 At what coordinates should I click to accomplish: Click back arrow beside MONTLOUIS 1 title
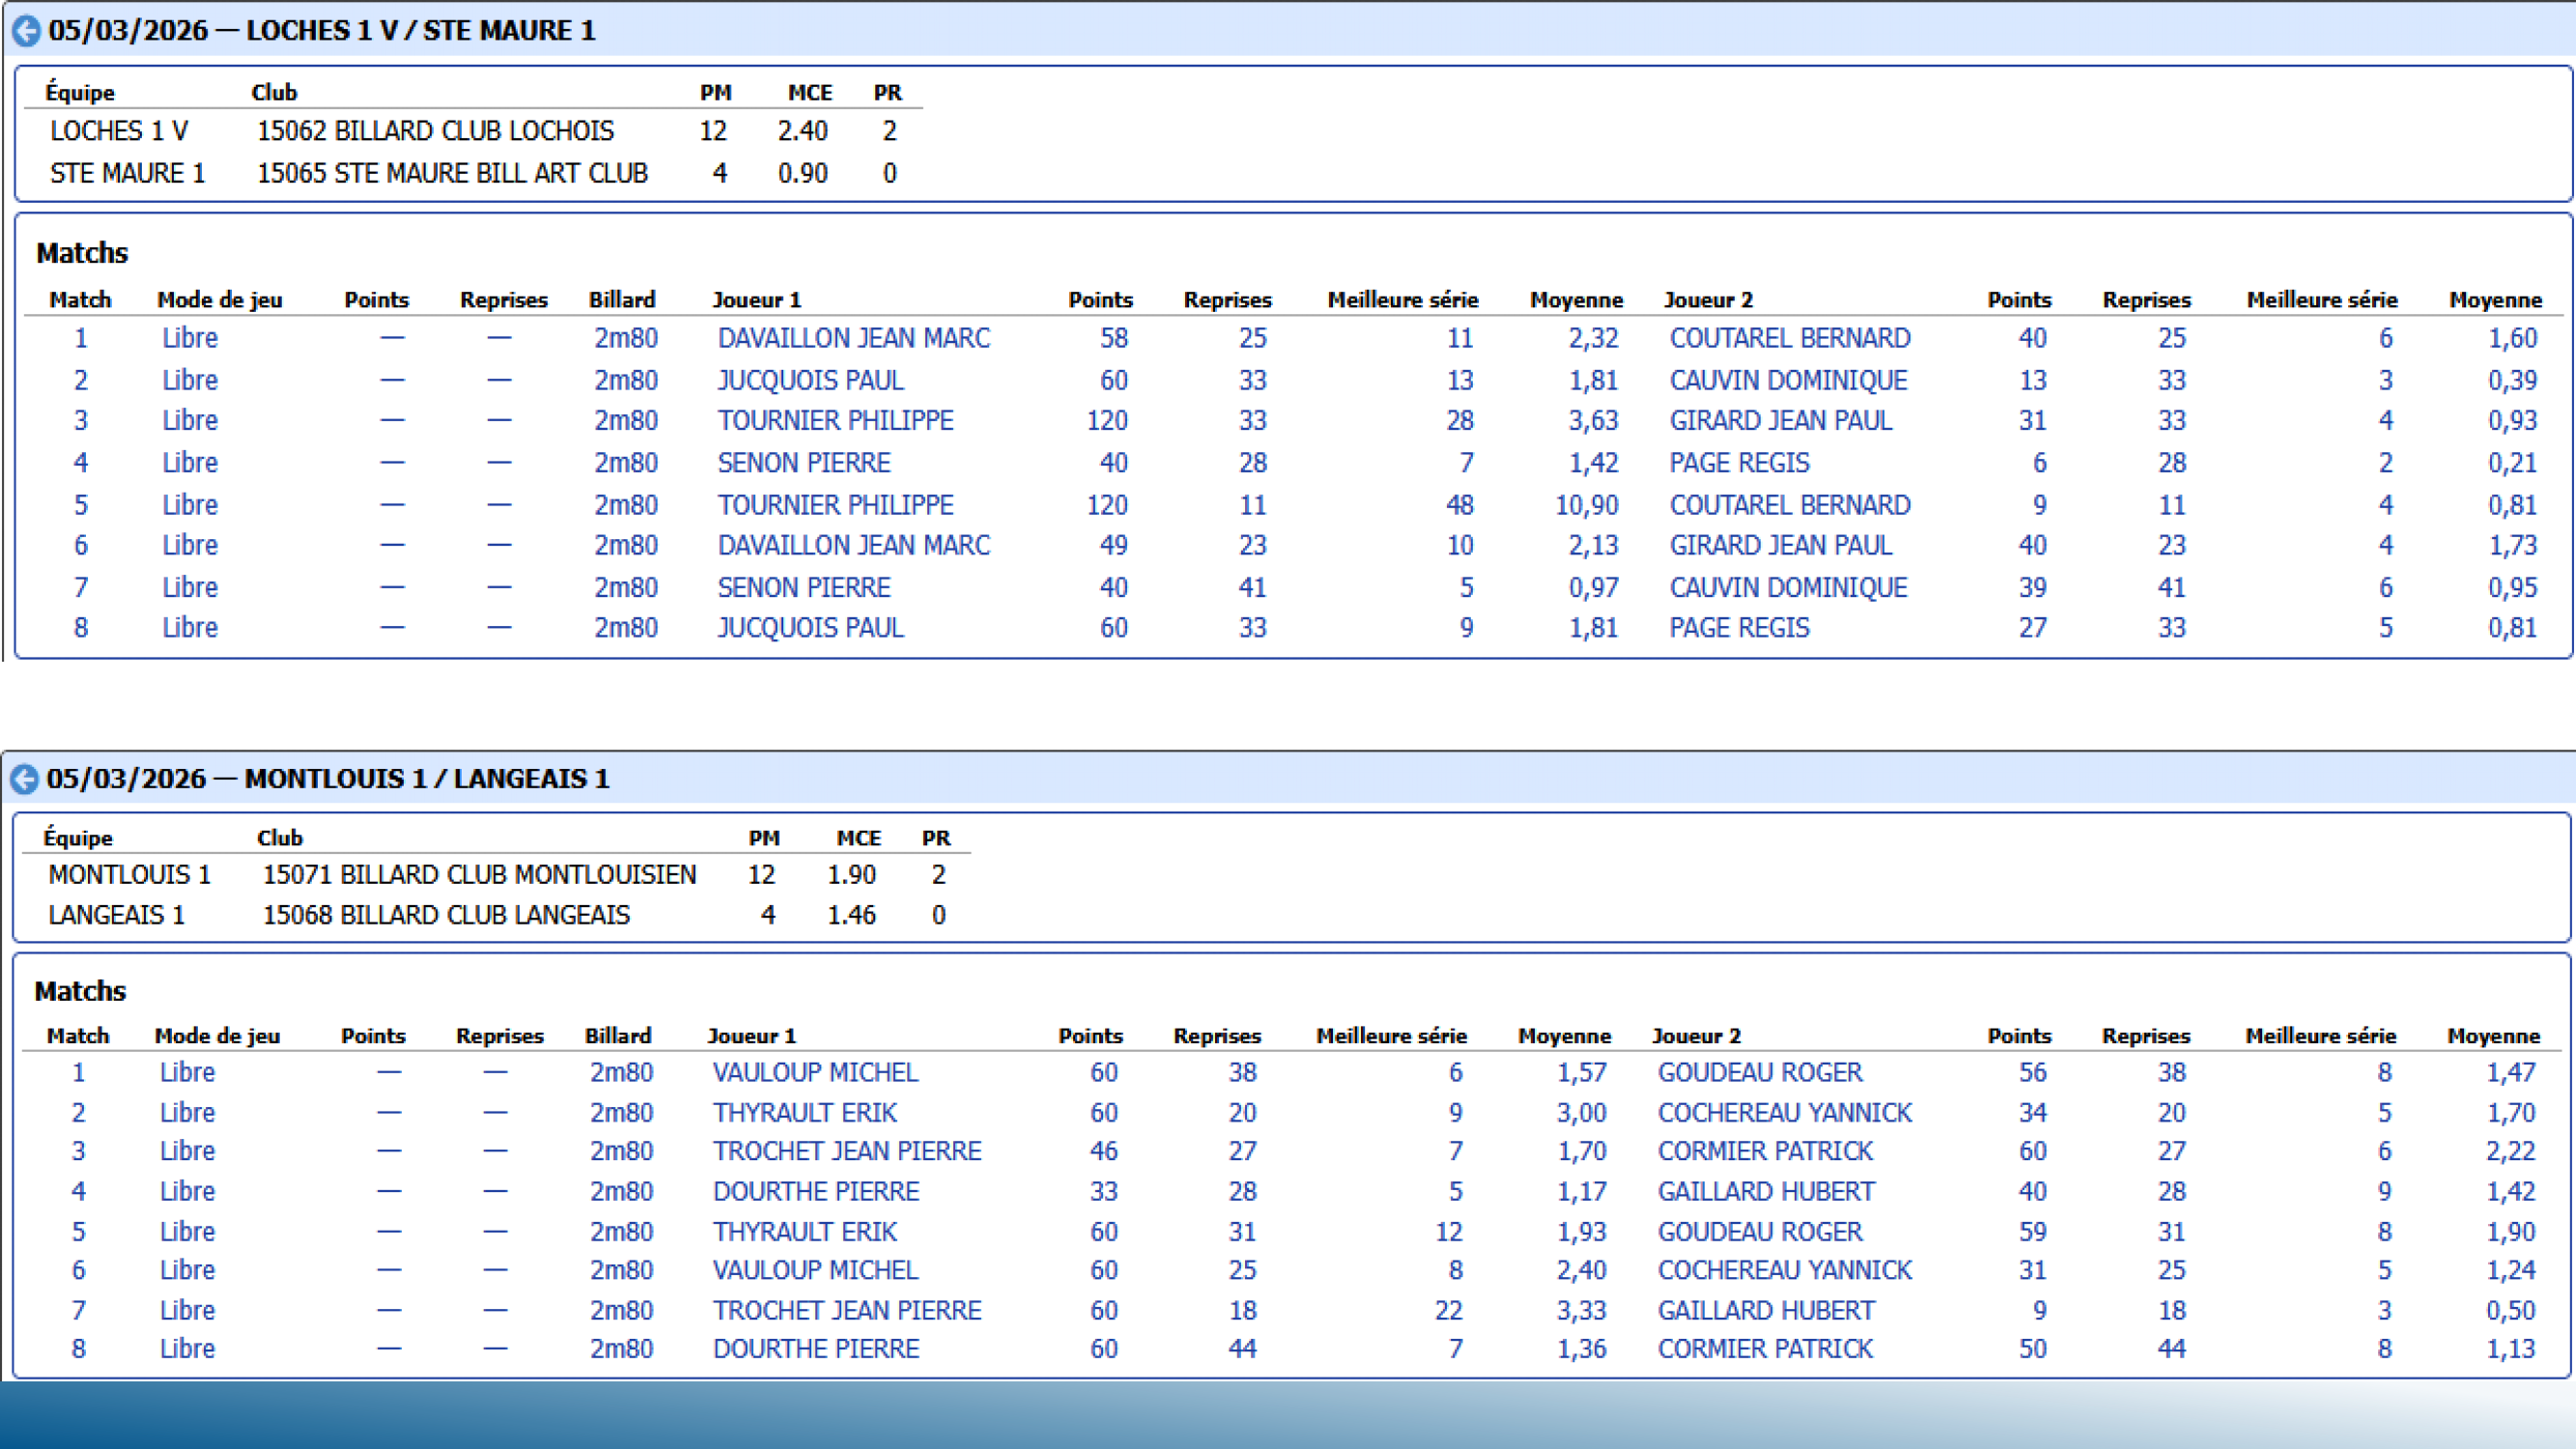(24, 779)
